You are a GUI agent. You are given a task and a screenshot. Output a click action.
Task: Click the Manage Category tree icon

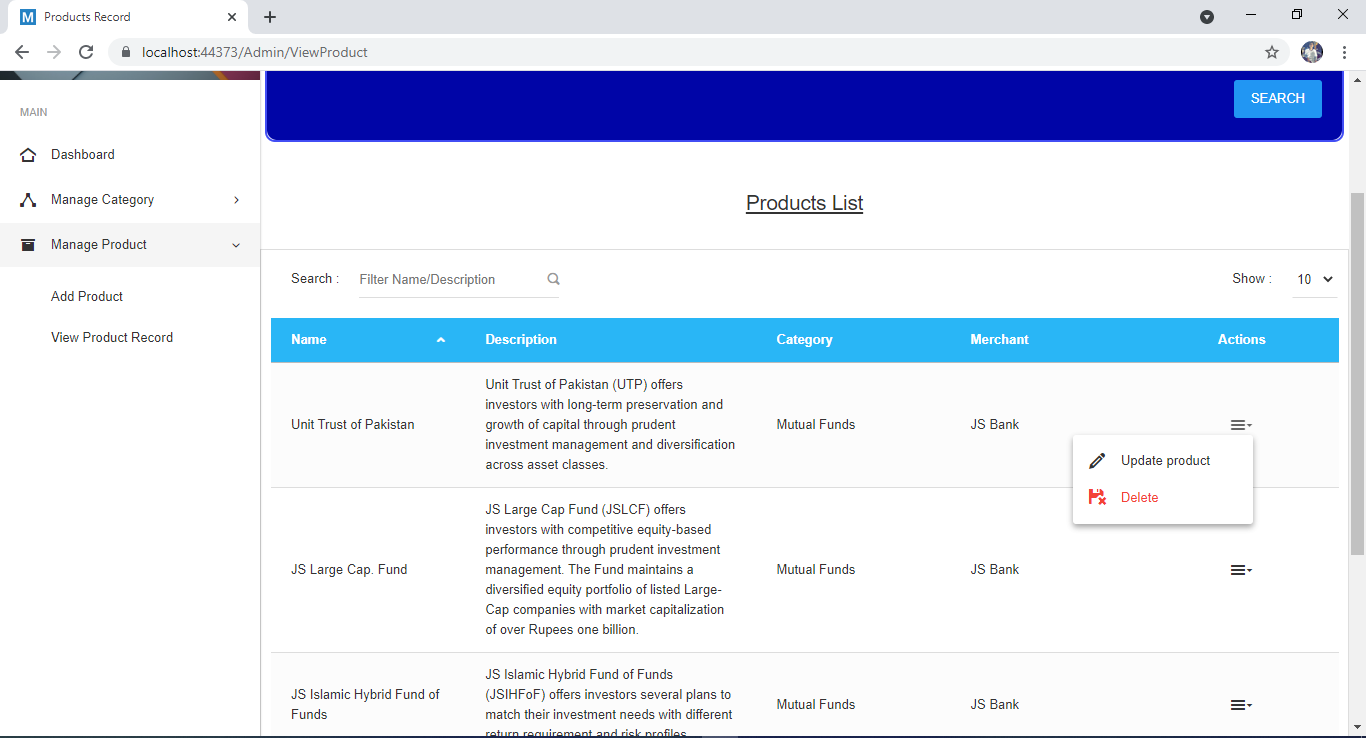click(x=28, y=200)
